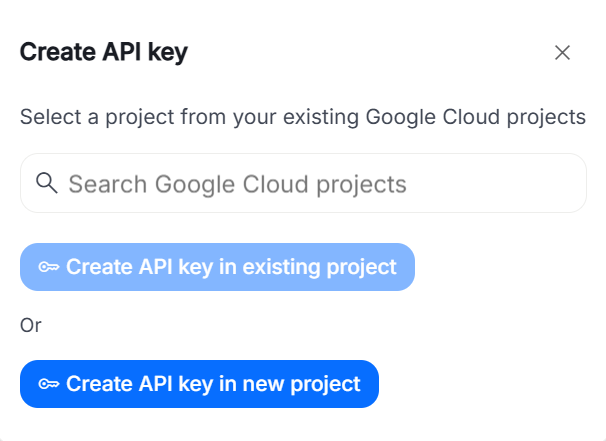Click the Or separator text
The height and width of the screenshot is (441, 606).
(31, 325)
